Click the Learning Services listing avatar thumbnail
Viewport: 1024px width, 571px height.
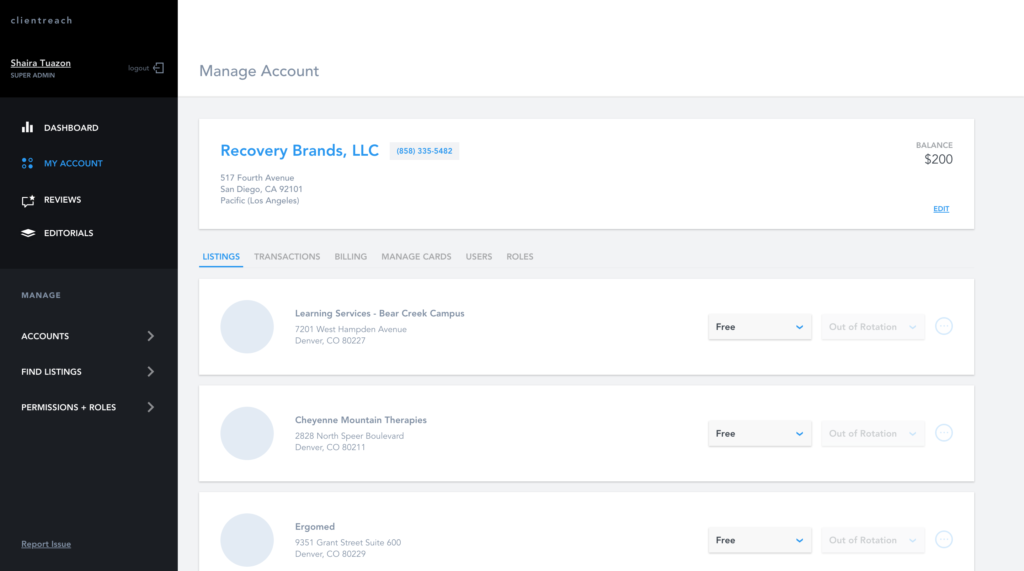click(247, 327)
